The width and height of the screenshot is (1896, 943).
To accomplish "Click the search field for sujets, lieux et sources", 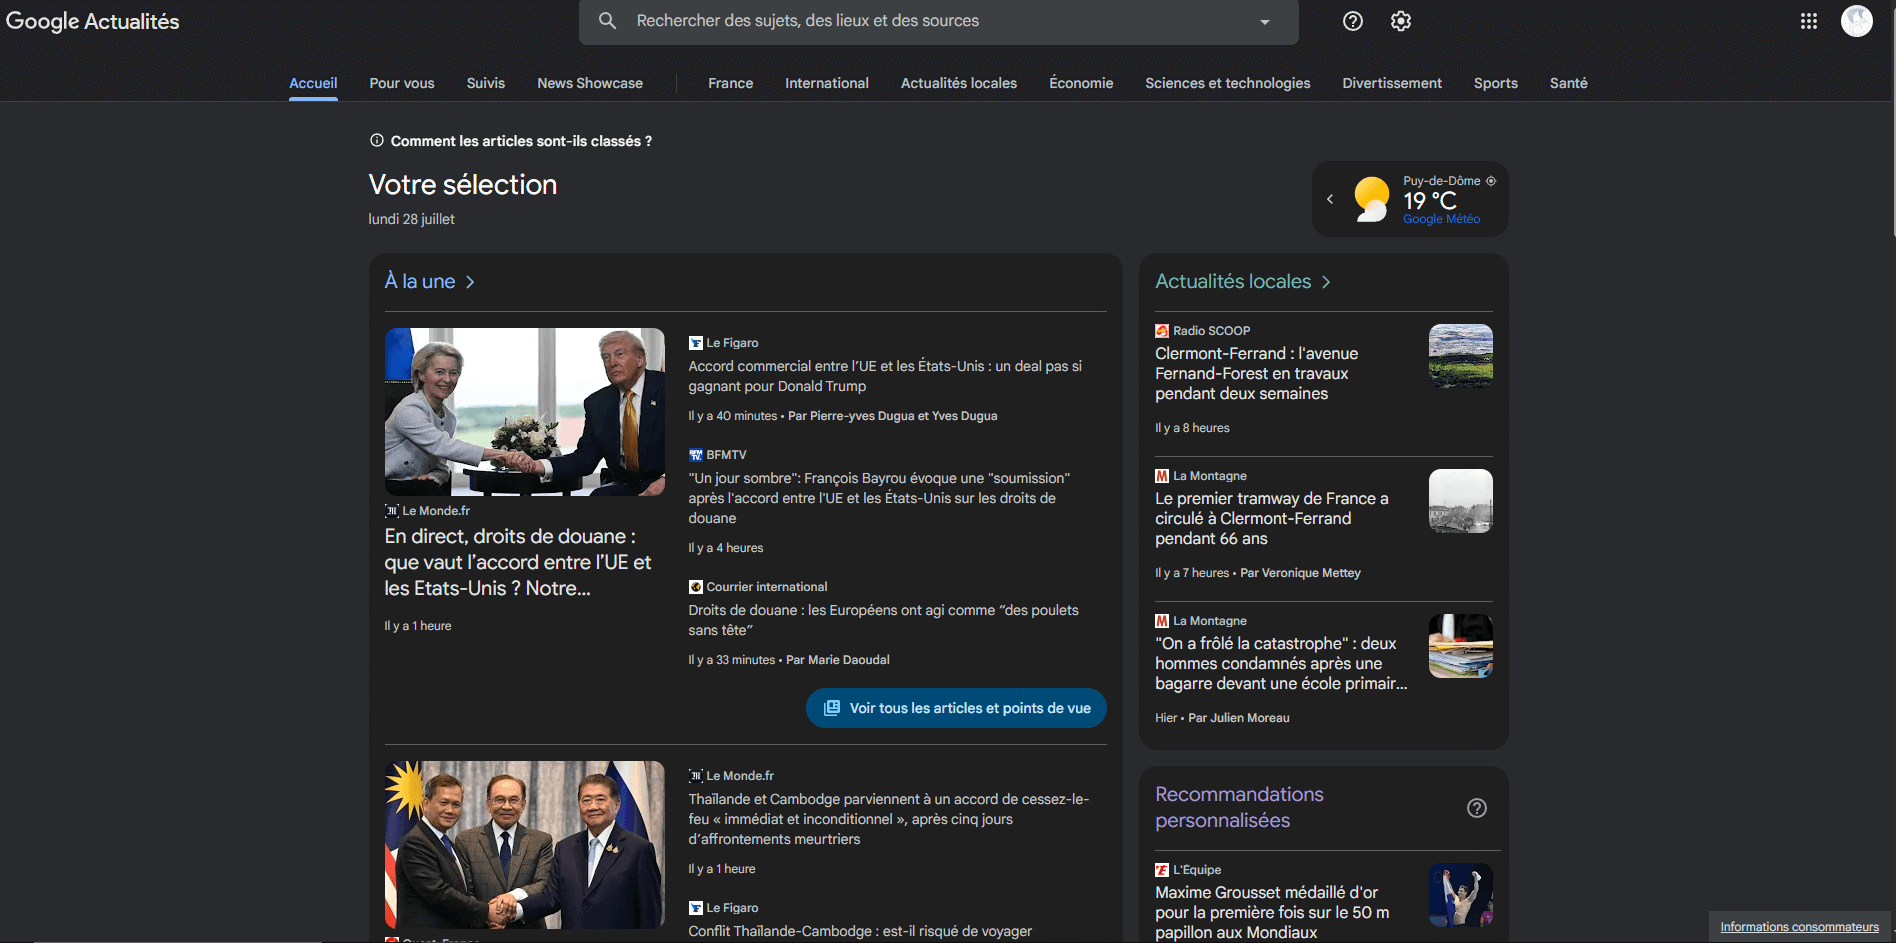I will click(x=939, y=21).
